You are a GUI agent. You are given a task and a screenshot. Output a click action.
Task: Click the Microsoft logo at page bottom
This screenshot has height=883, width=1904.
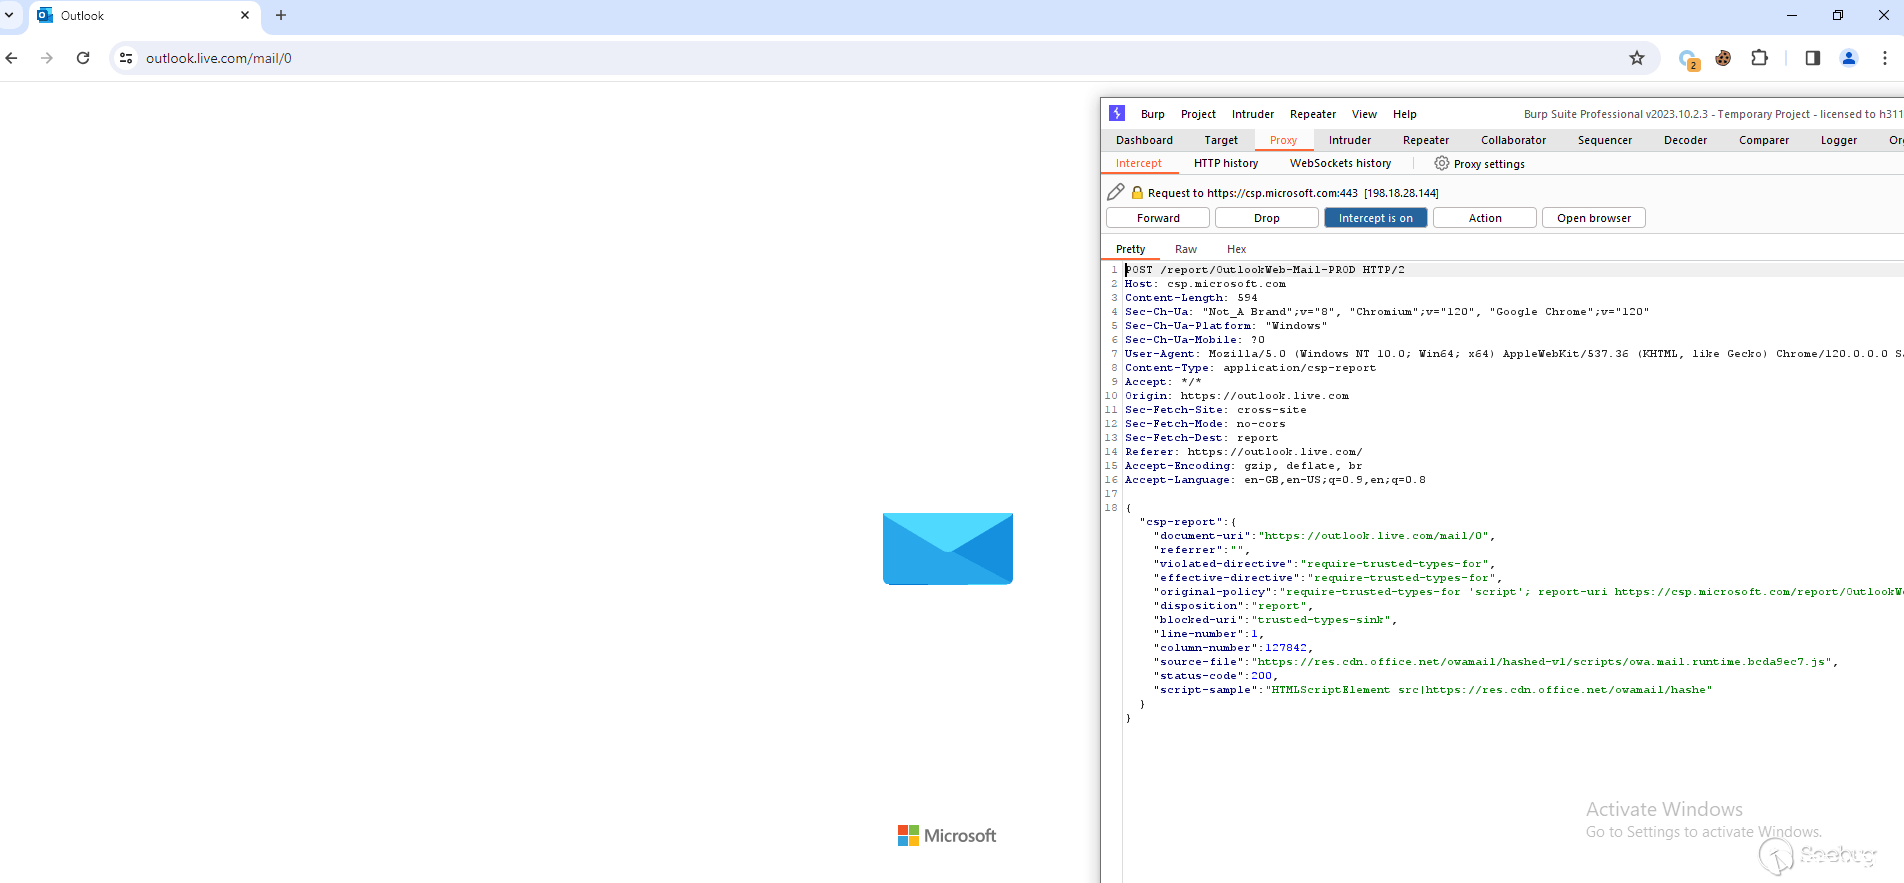pos(947,835)
